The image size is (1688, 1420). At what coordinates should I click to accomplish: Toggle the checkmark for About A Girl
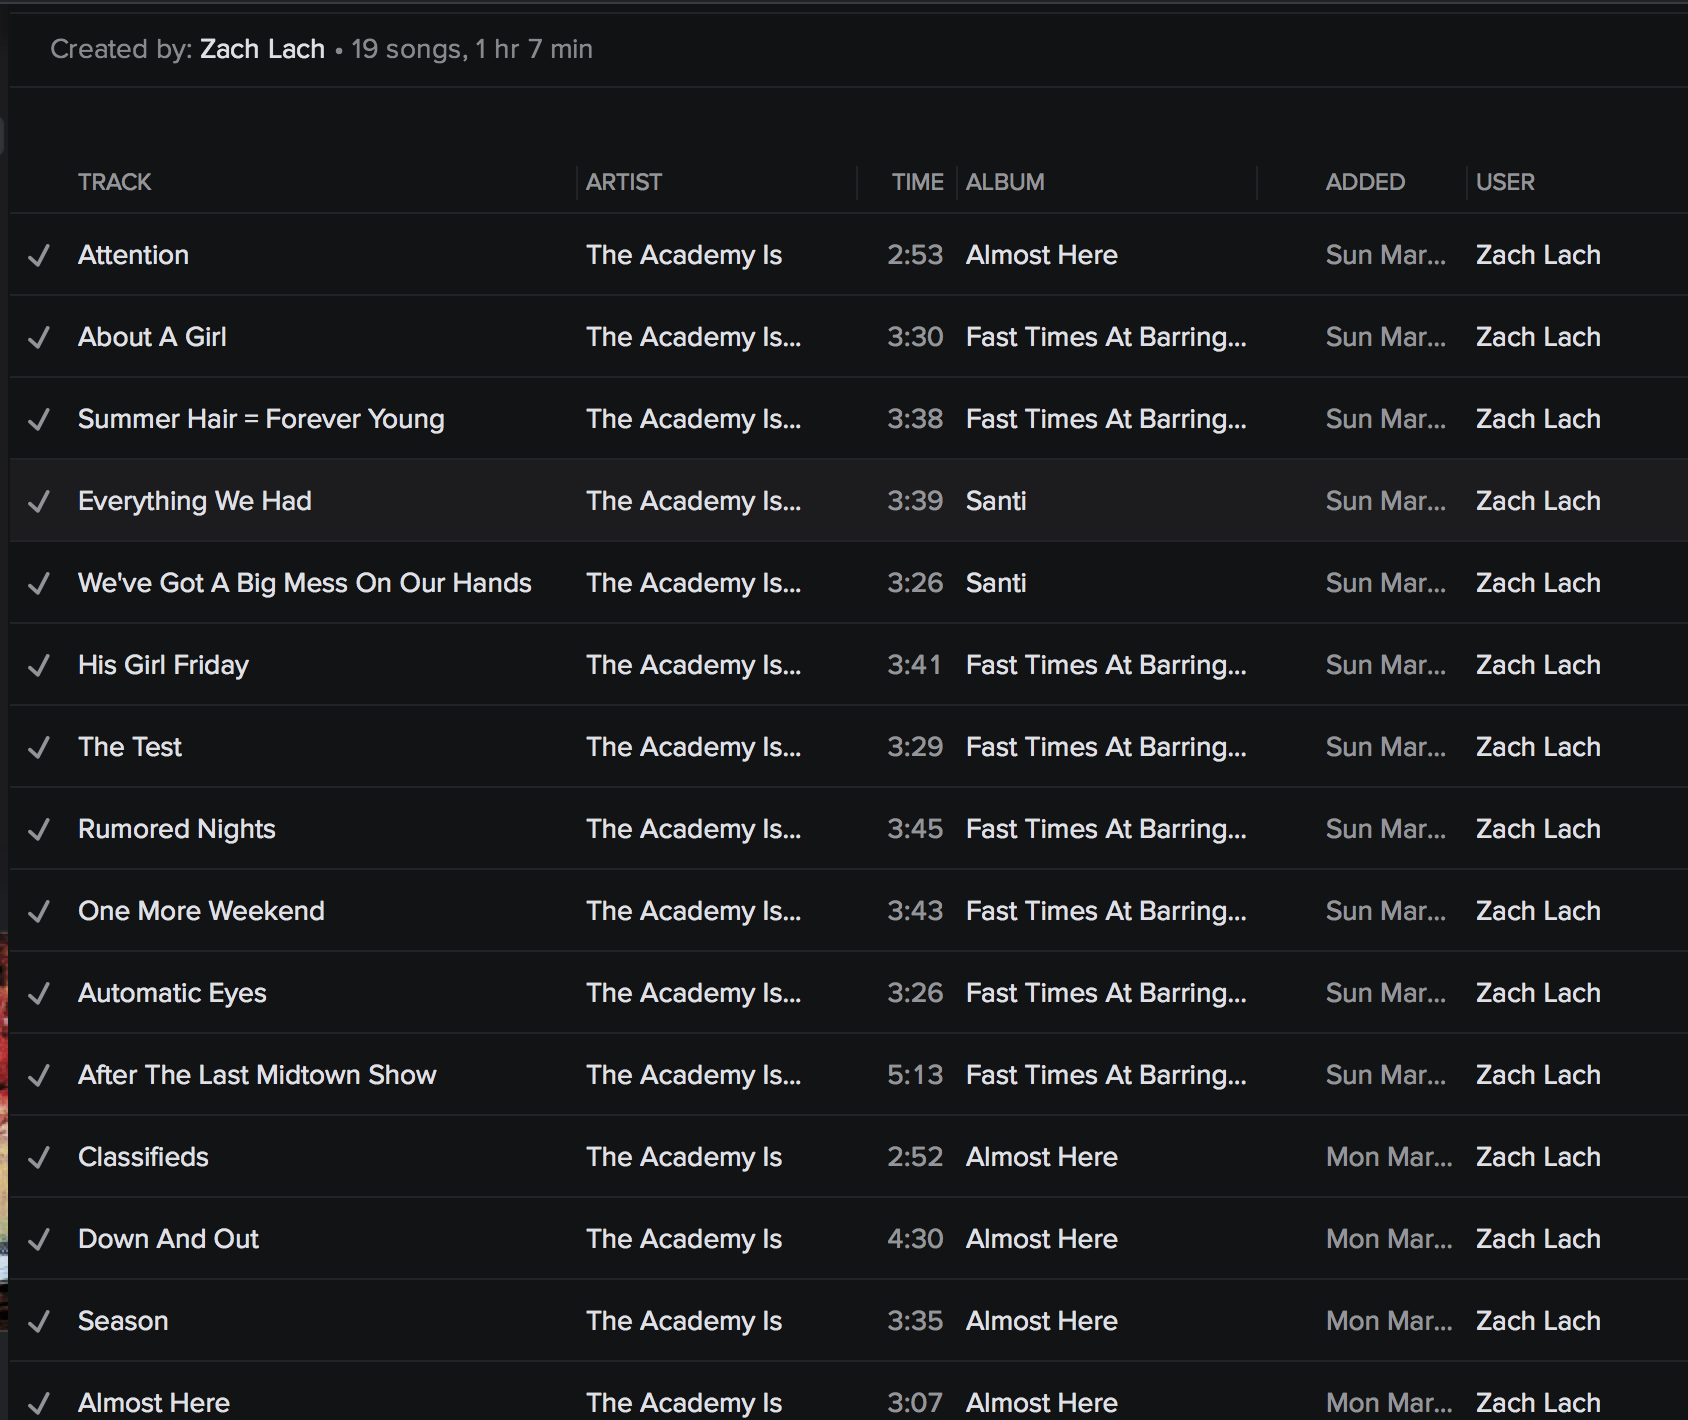39,338
